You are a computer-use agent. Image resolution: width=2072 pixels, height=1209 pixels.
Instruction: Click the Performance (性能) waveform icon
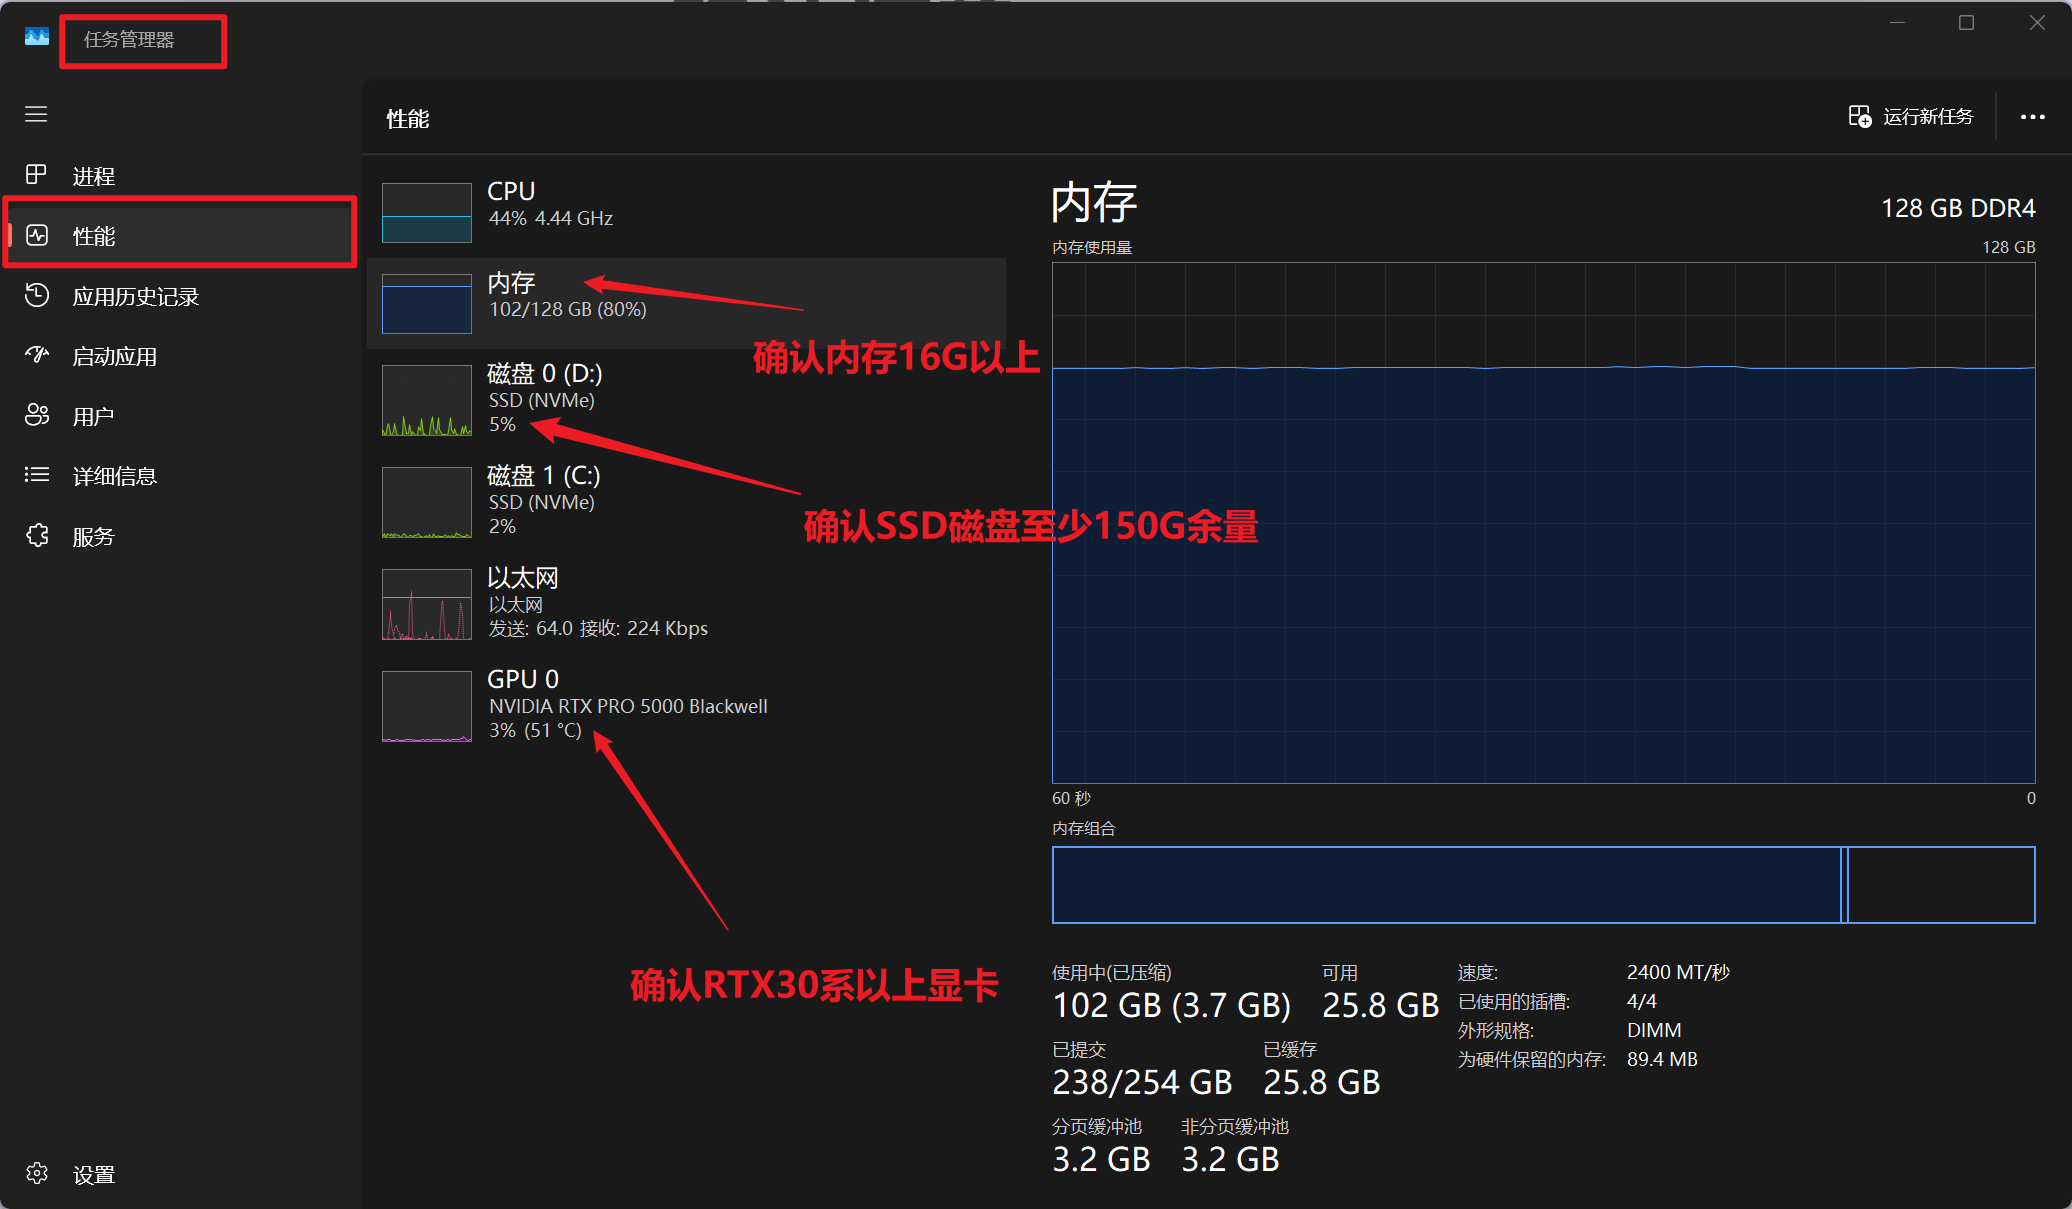point(36,235)
